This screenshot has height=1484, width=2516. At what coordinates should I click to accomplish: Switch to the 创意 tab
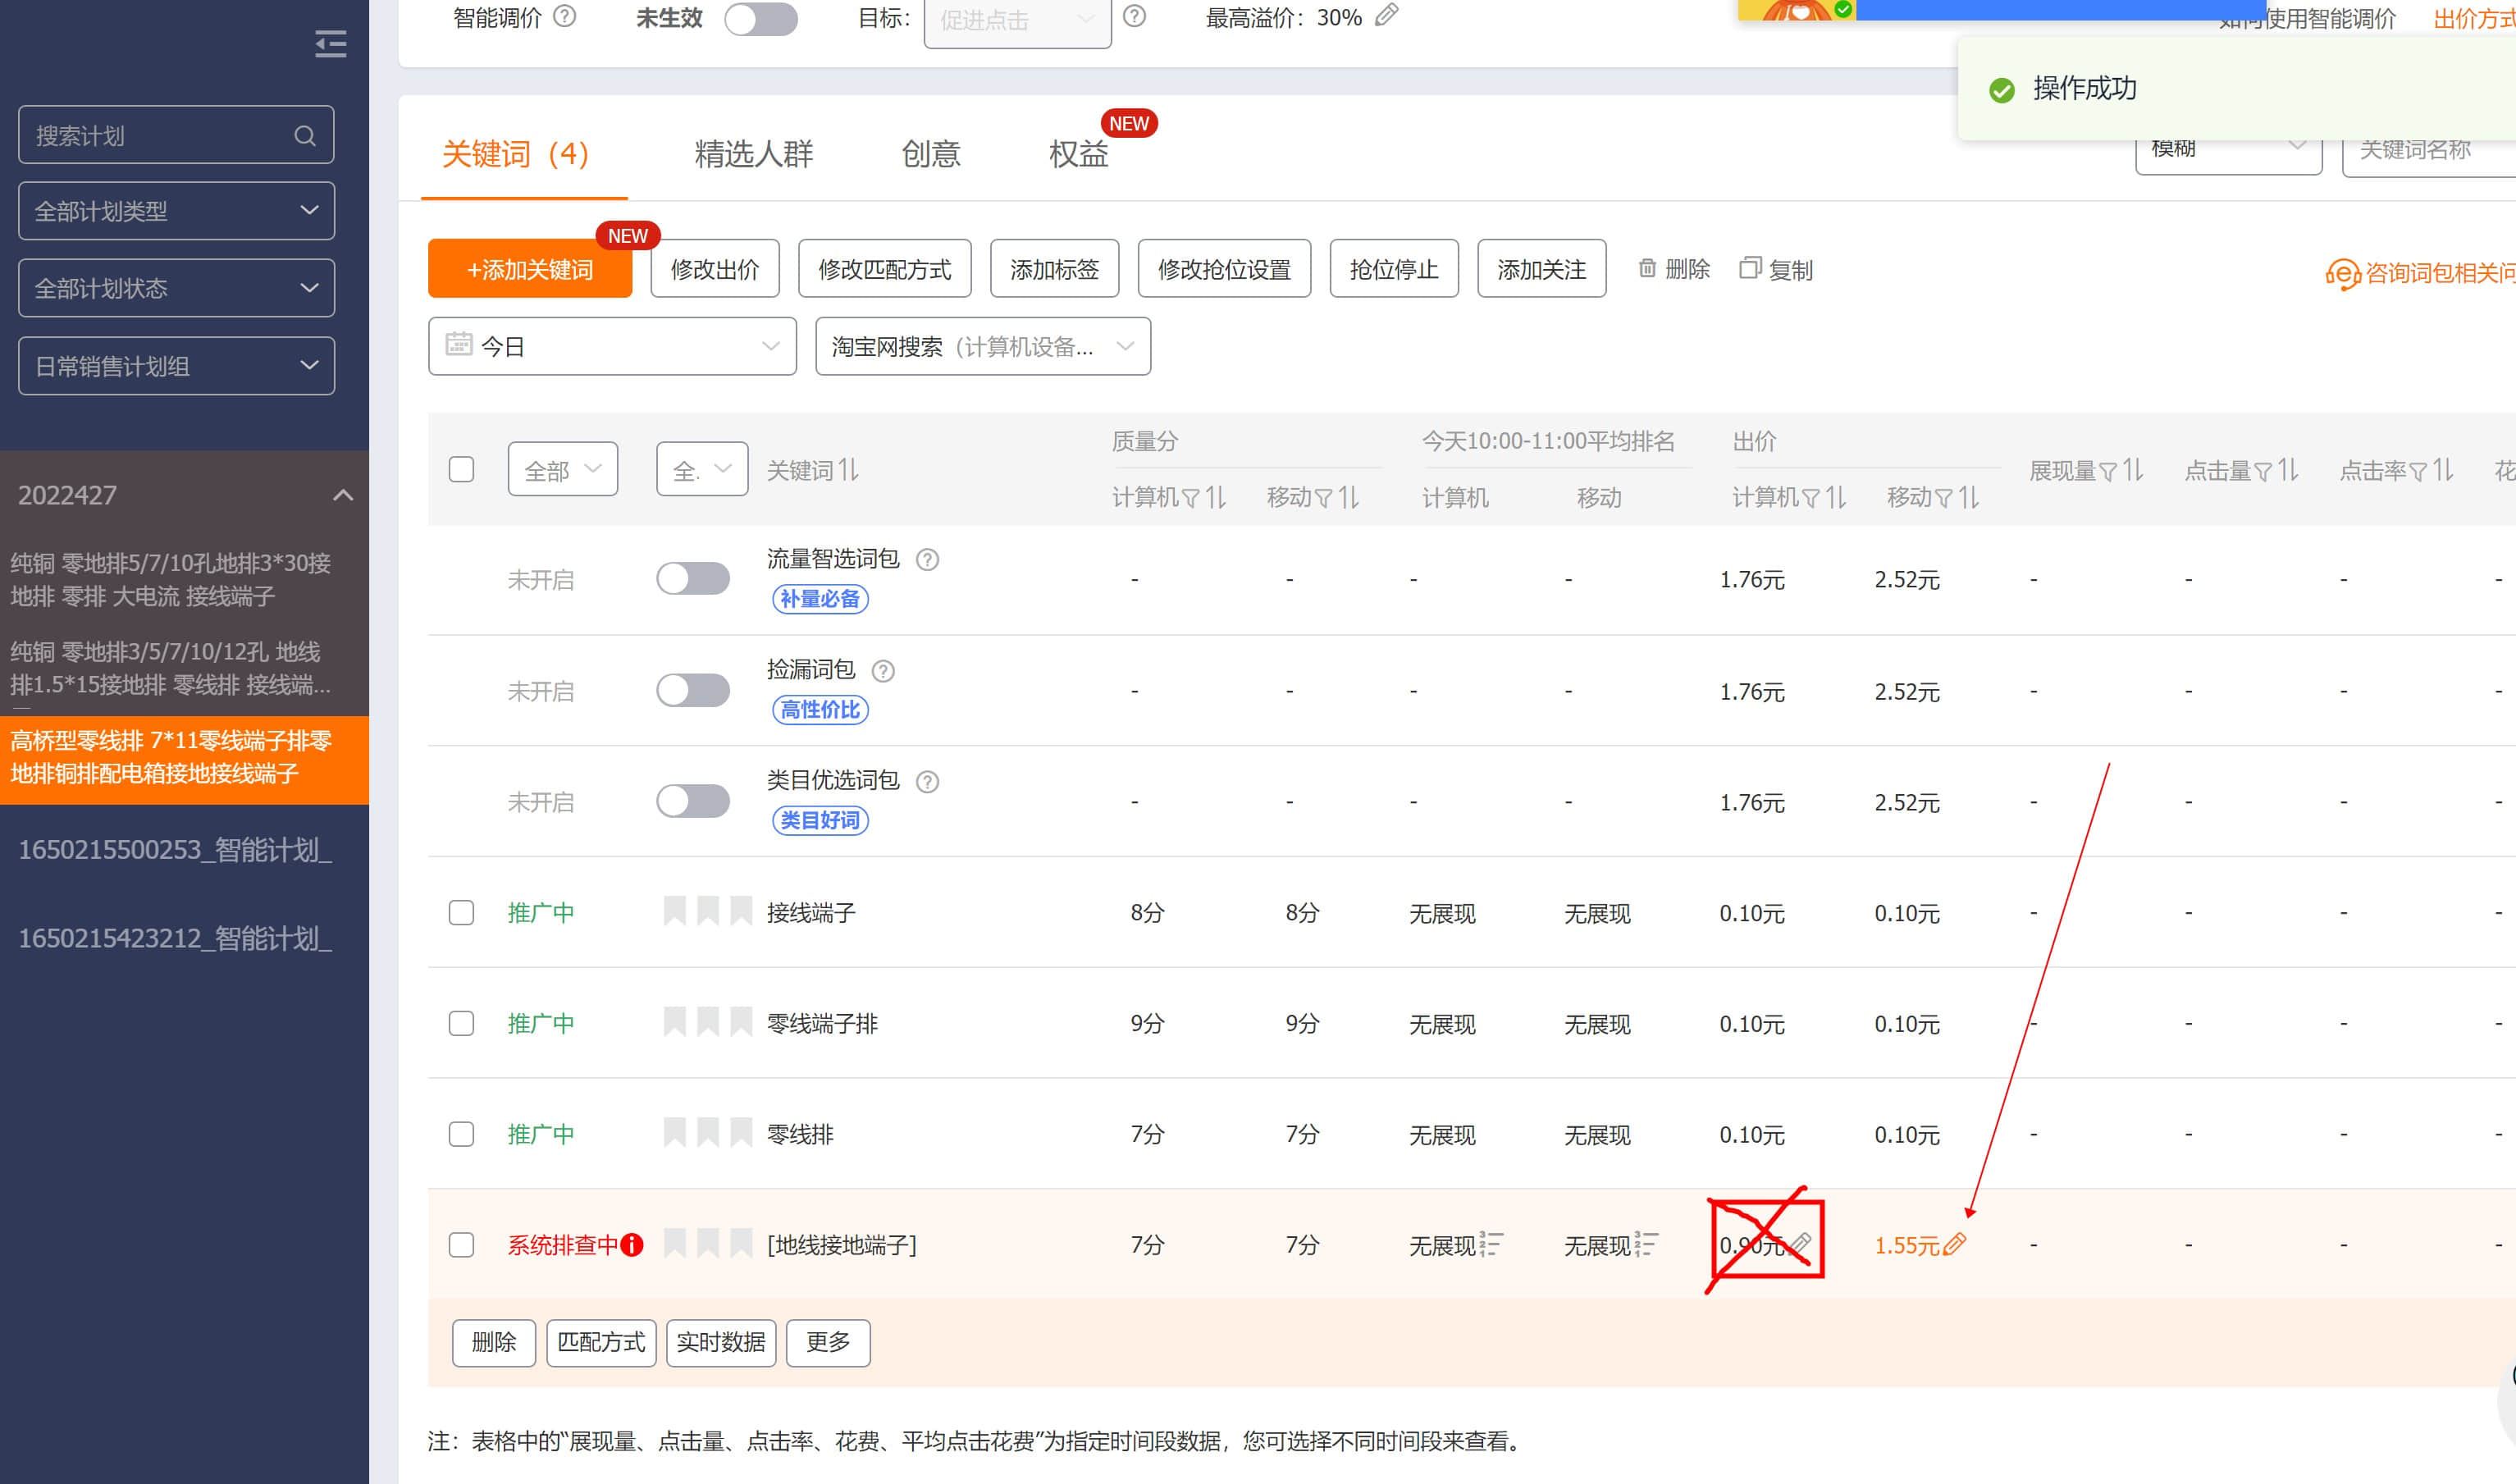930,154
